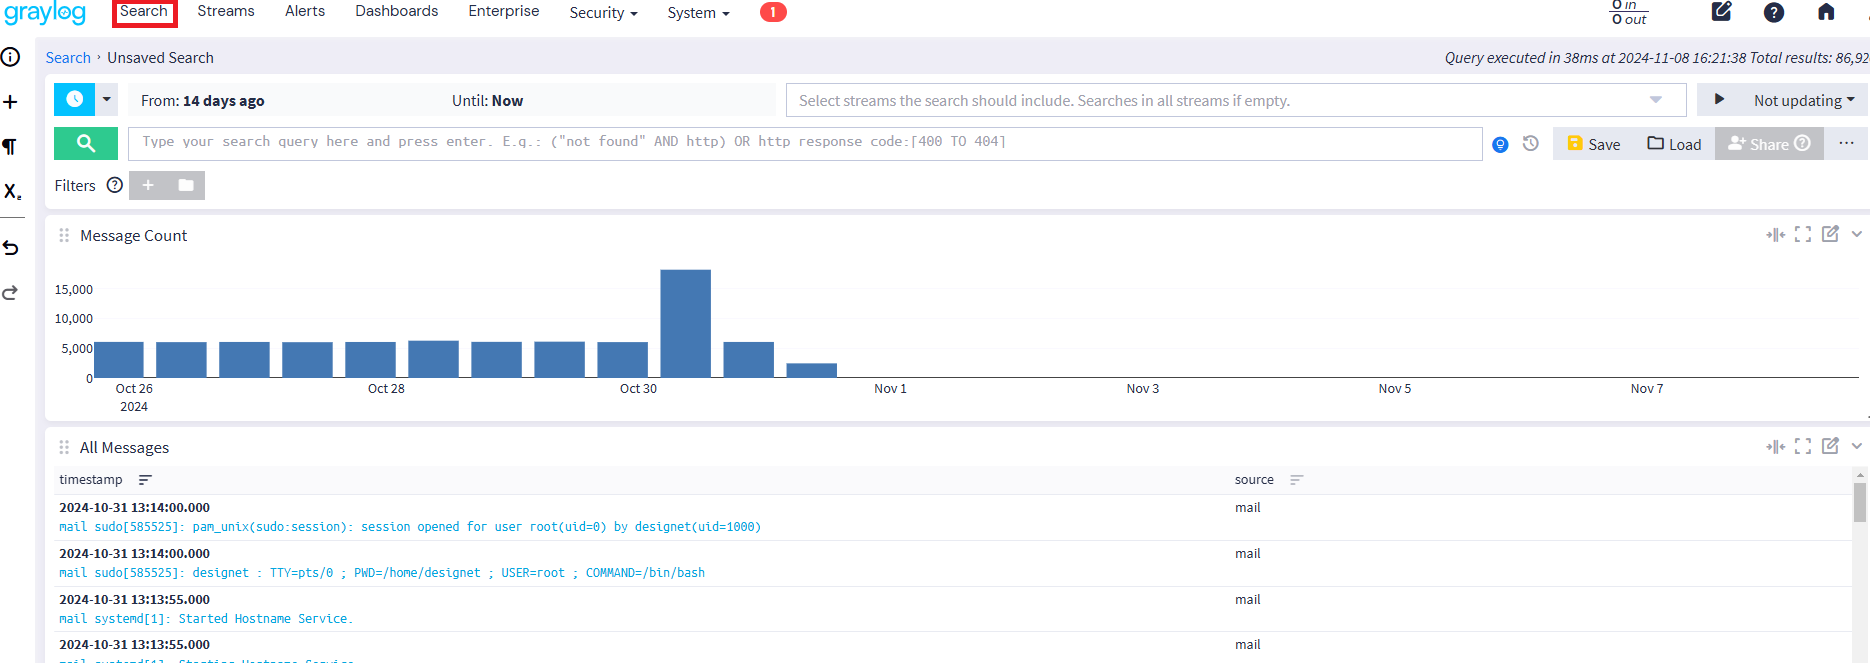The height and width of the screenshot is (663, 1870).
Task: Start auto-refresh with the play button
Action: pos(1719,100)
